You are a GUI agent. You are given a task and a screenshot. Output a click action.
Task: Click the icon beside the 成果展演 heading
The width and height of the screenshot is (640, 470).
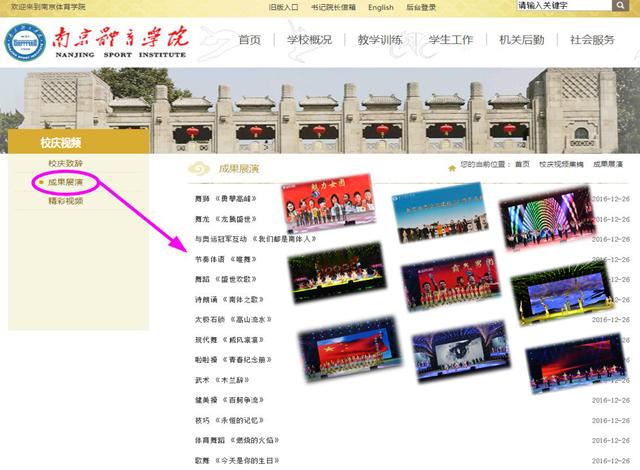click(x=200, y=168)
